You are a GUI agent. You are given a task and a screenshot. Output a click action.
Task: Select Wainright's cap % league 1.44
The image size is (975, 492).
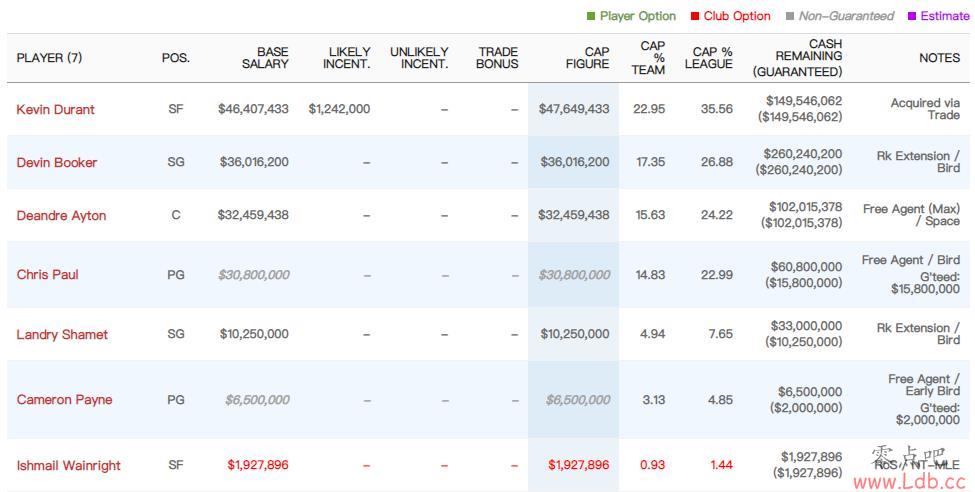721,465
